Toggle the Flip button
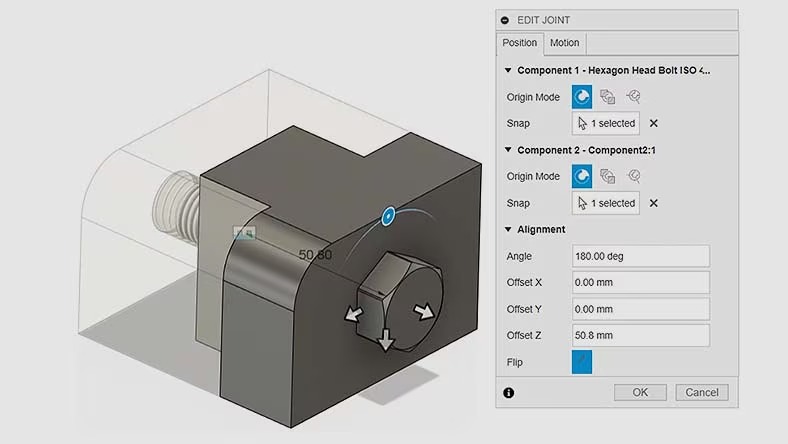 click(582, 362)
